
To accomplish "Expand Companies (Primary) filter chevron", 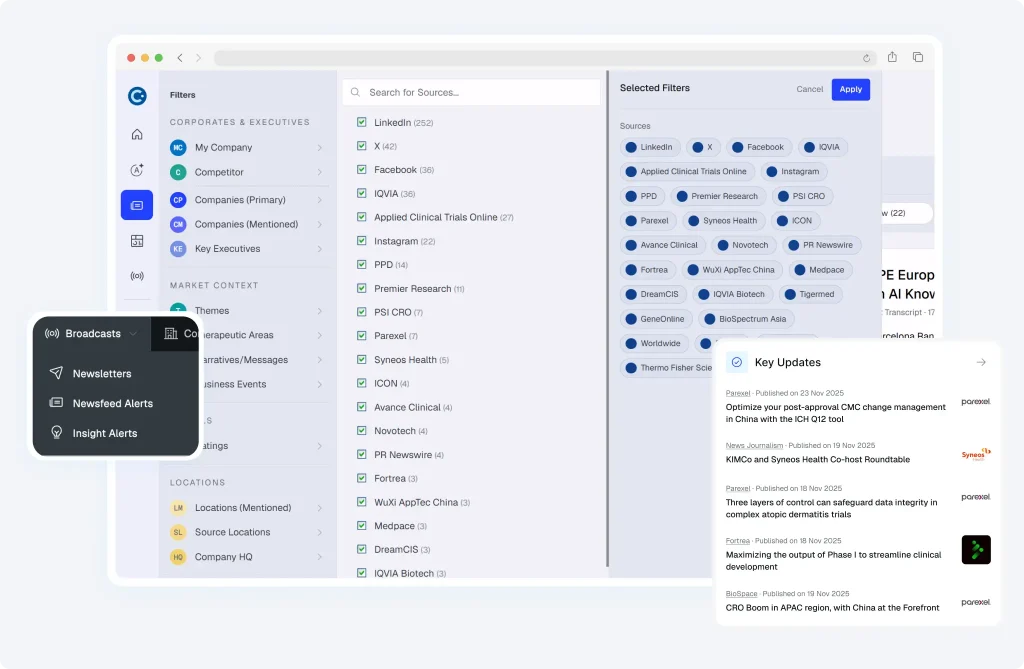I will click(319, 200).
